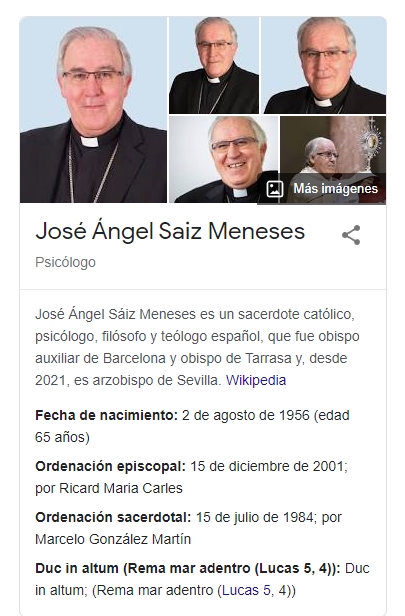Image resolution: width=405 pixels, height=616 pixels.
Task: Open the Lucas 5 link
Action: point(246,590)
